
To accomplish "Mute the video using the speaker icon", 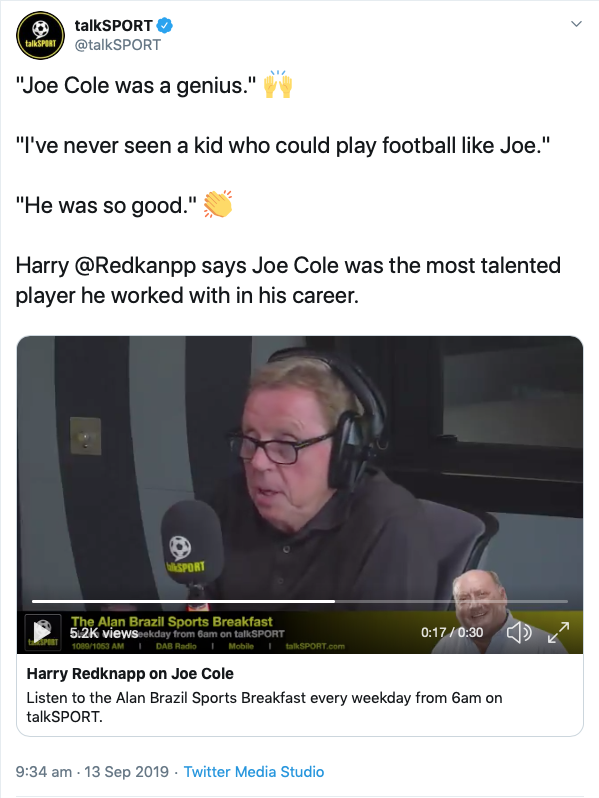I will [x=519, y=633].
